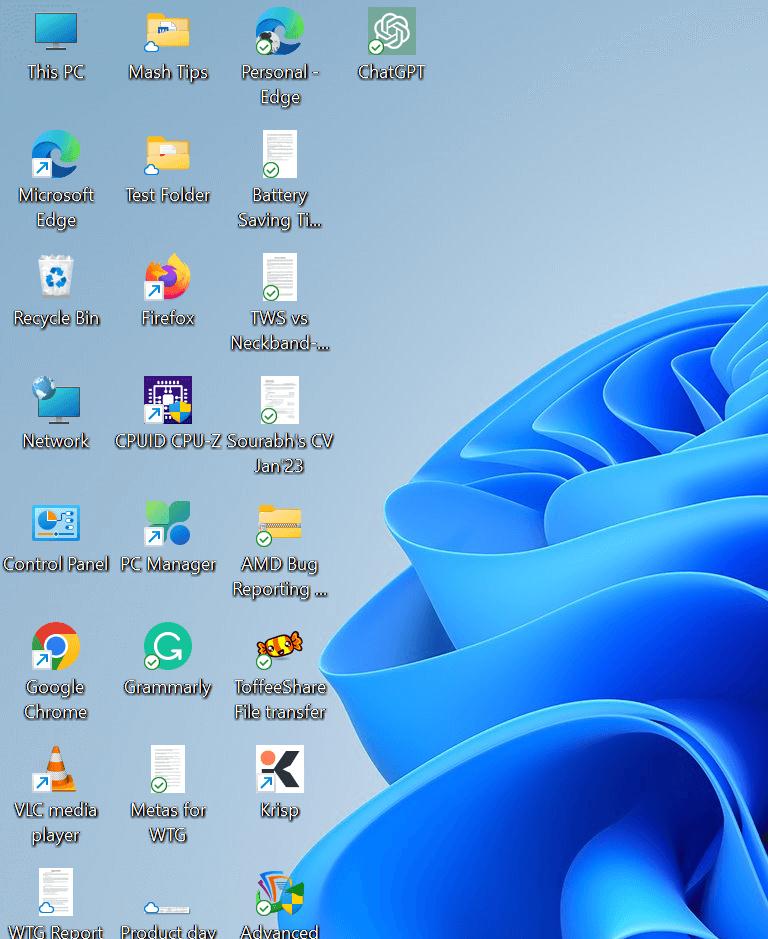Click the Microsoft Edge shortcut icon

pyautogui.click(x=56, y=155)
